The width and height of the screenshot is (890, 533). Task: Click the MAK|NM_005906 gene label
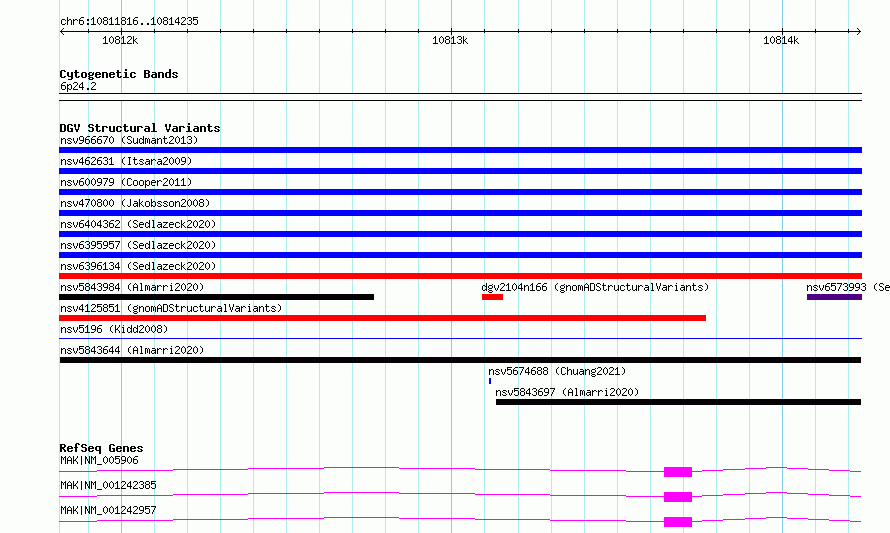99,460
